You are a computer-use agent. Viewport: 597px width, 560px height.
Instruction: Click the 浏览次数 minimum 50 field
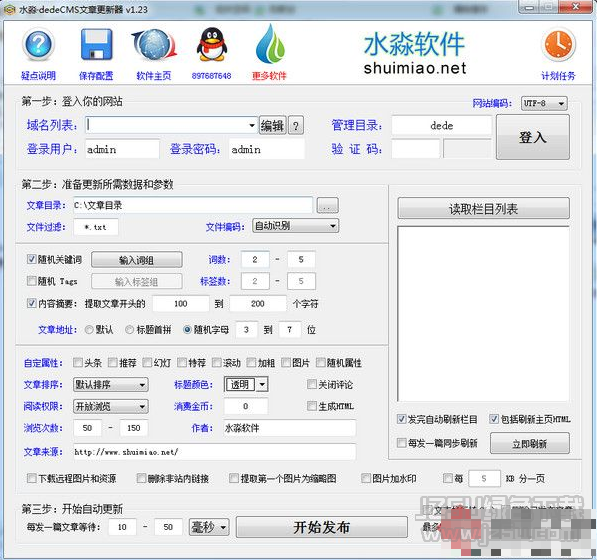coord(87,428)
